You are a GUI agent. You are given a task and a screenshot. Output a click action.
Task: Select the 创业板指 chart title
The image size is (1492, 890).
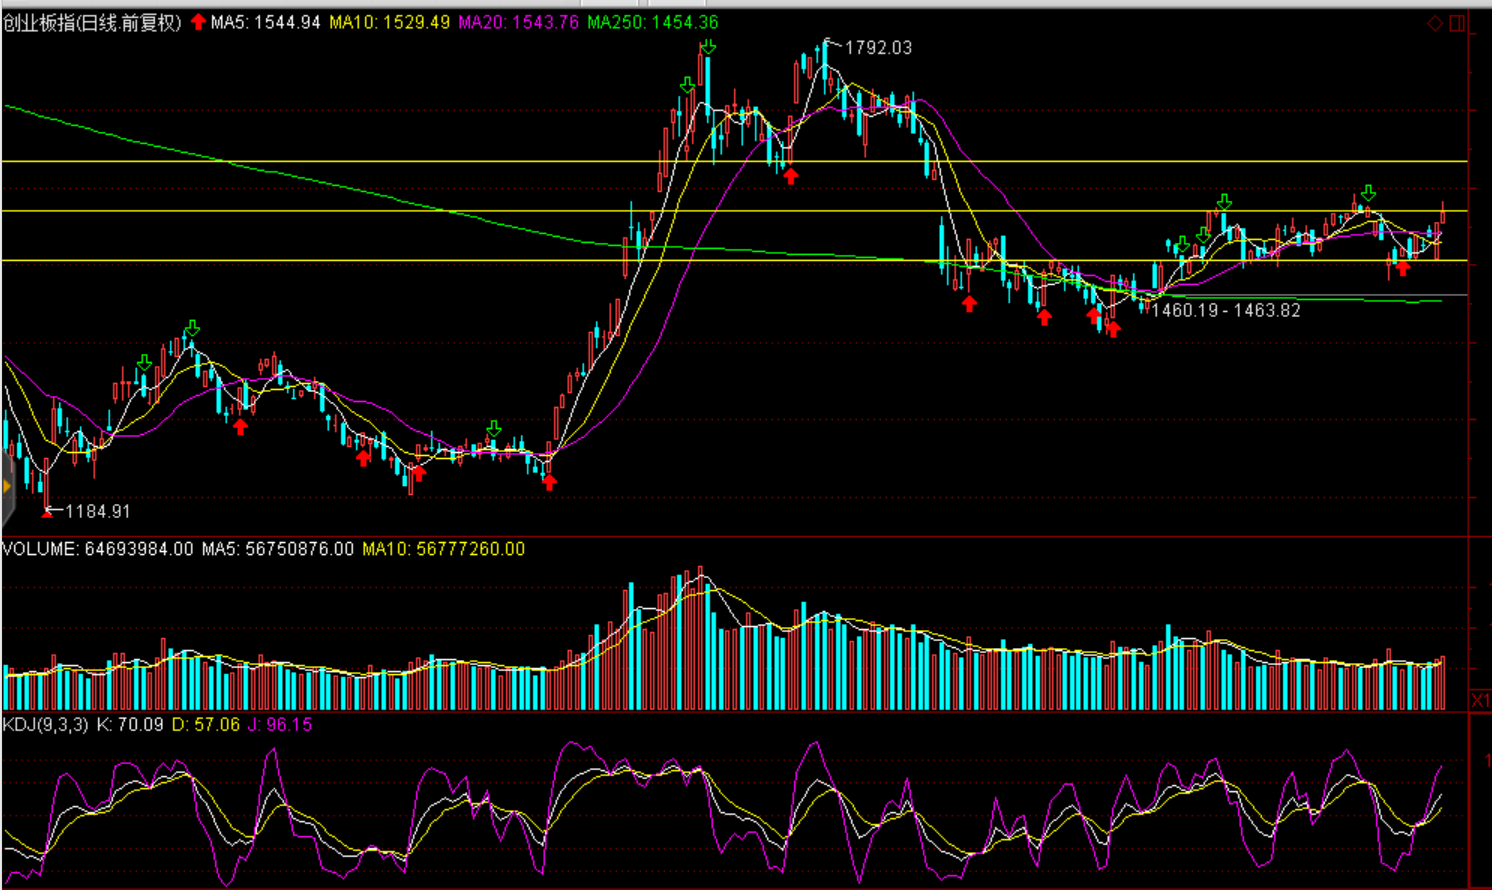tap(91, 23)
